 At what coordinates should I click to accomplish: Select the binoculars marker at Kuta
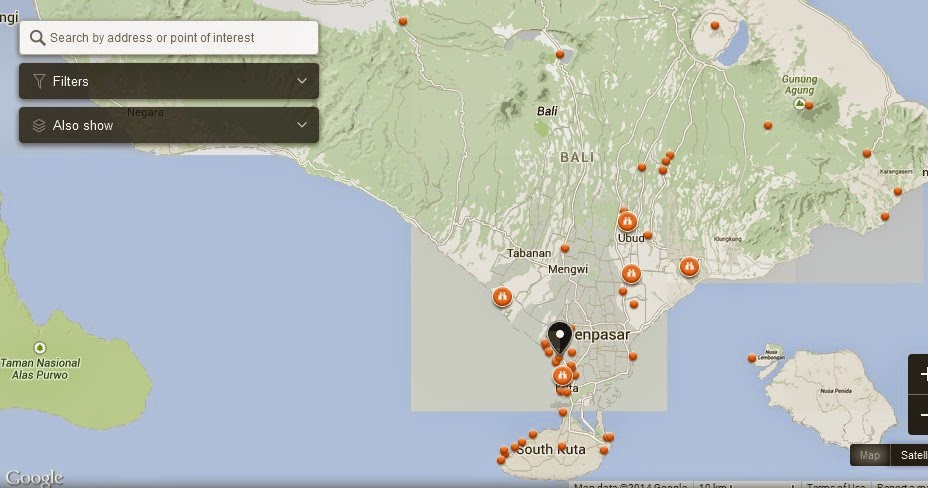click(562, 375)
